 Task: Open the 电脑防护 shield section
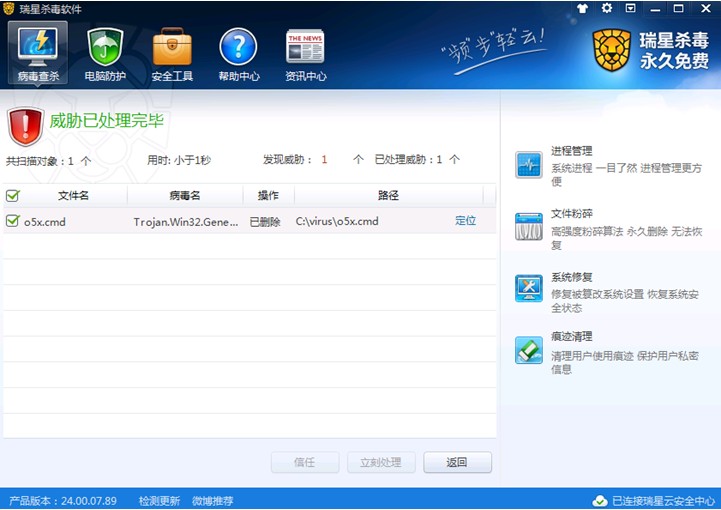105,53
